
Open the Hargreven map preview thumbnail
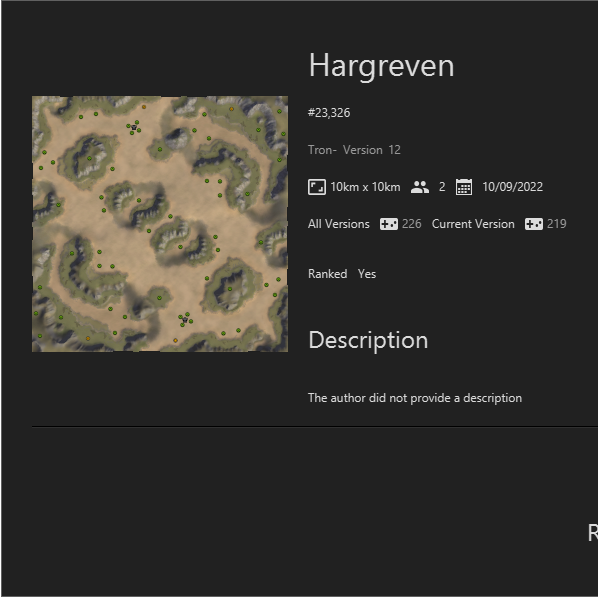coord(160,224)
